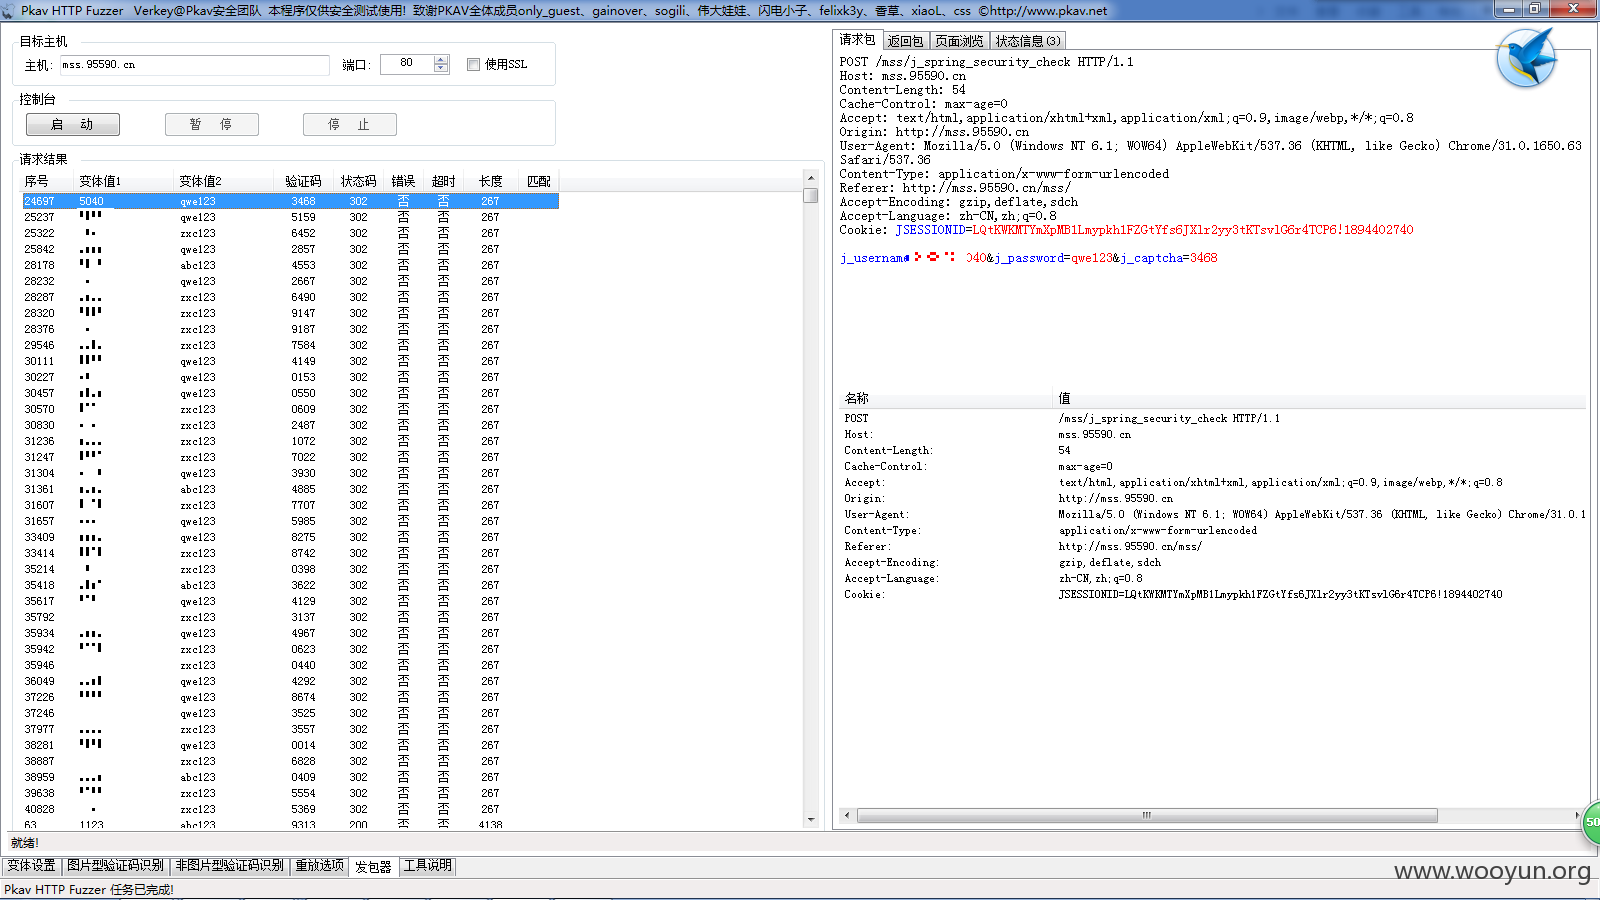The height and width of the screenshot is (900, 1600).
Task: Open the 工具说明 bottom tab
Action: (428, 866)
